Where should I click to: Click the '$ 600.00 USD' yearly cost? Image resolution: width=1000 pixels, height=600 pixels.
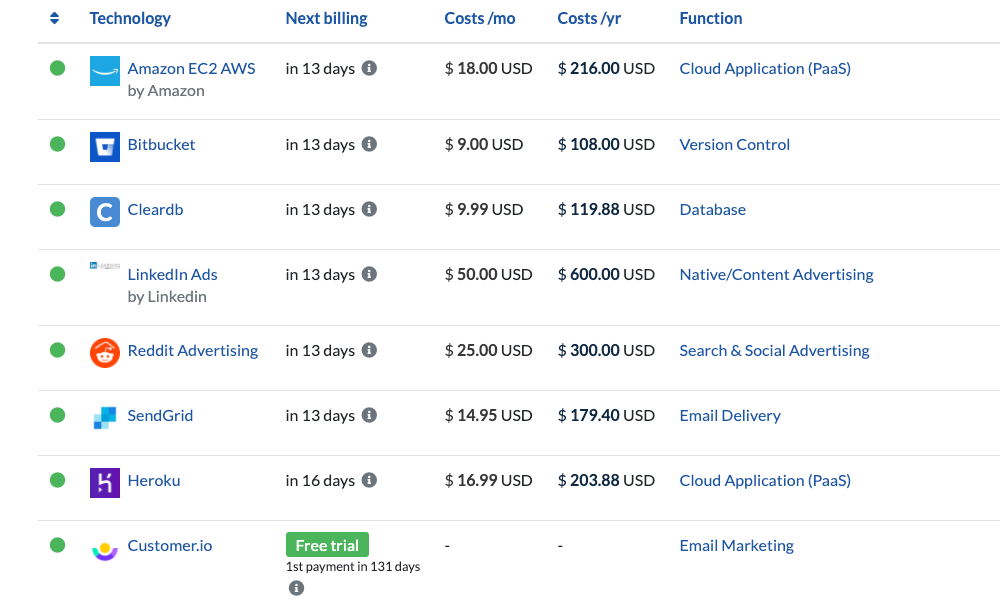pyautogui.click(x=607, y=275)
